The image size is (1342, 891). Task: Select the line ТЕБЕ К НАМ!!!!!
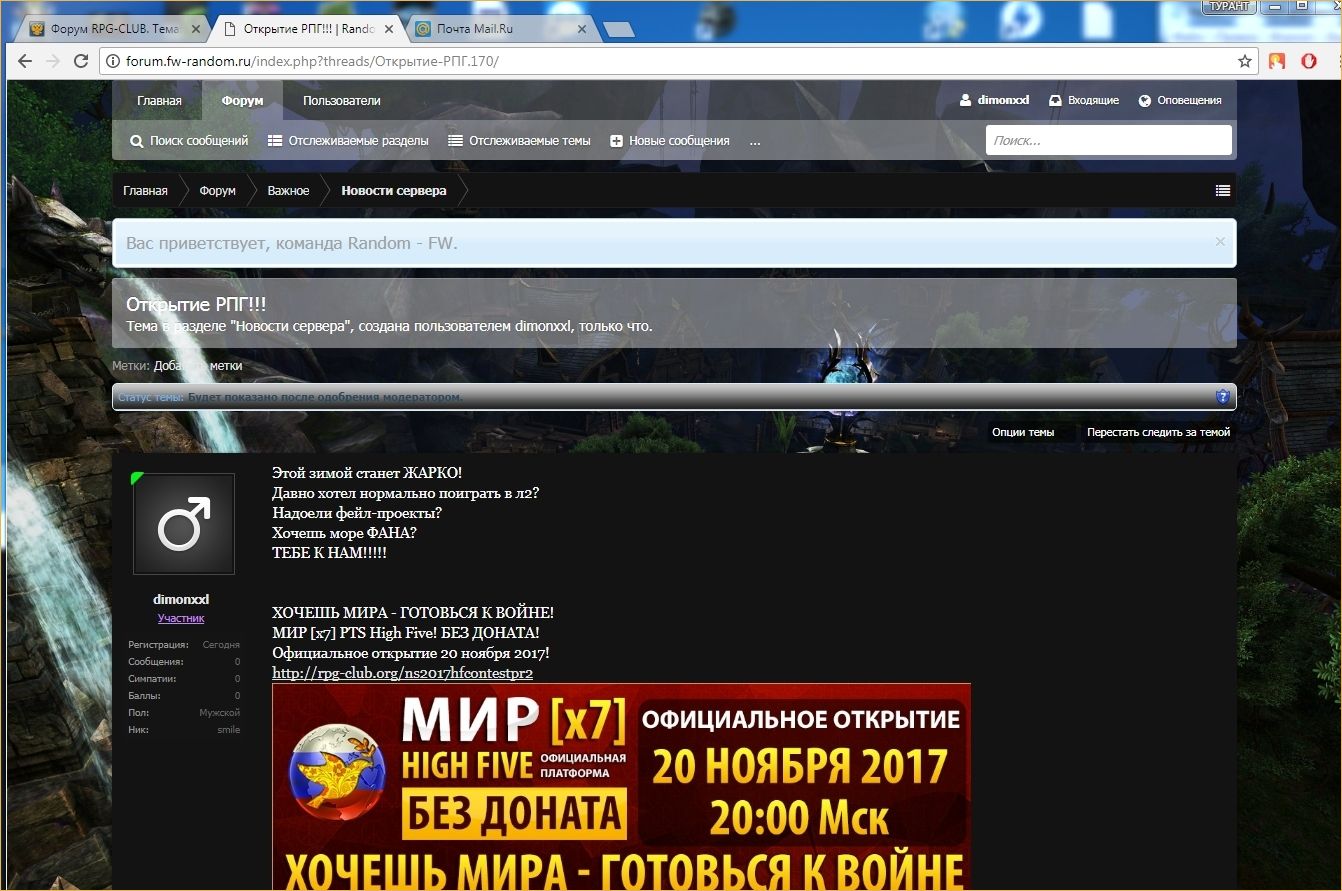(x=329, y=553)
